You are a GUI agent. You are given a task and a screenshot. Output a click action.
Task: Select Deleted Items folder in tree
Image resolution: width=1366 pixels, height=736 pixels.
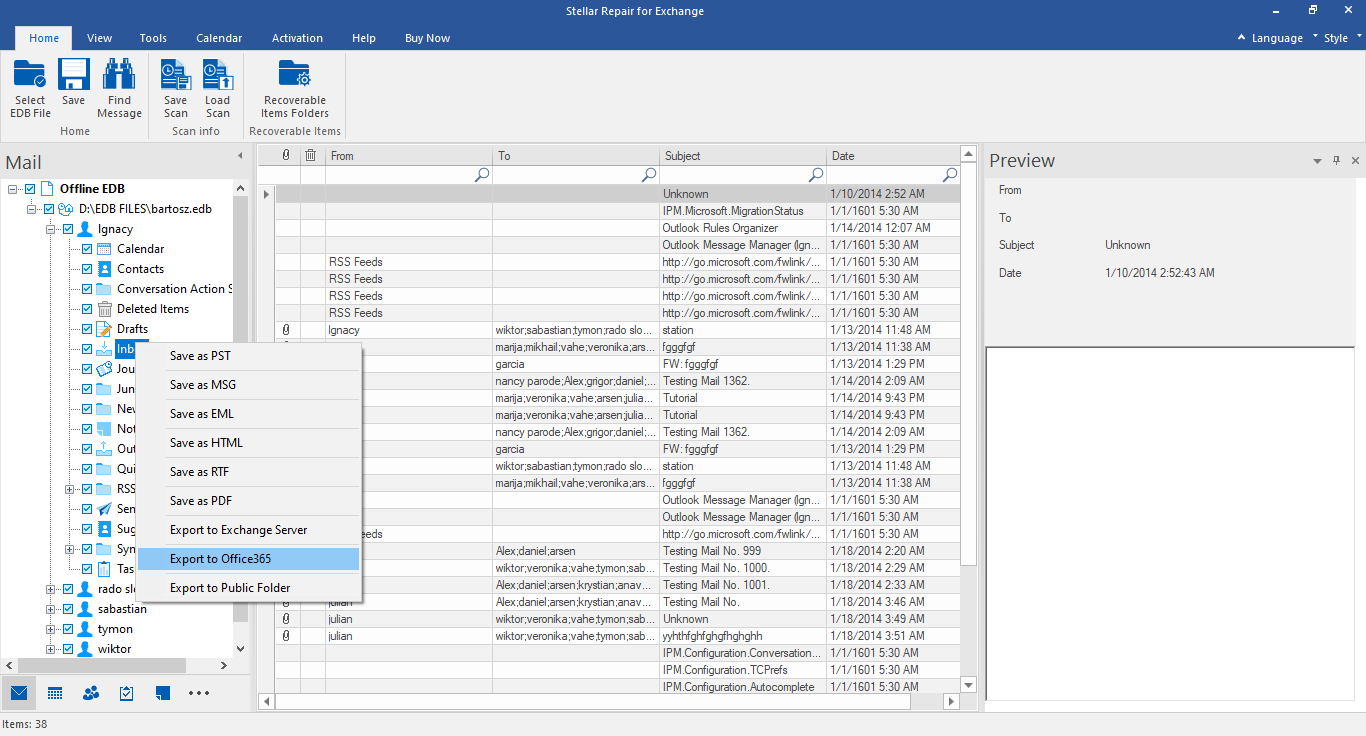click(x=153, y=309)
